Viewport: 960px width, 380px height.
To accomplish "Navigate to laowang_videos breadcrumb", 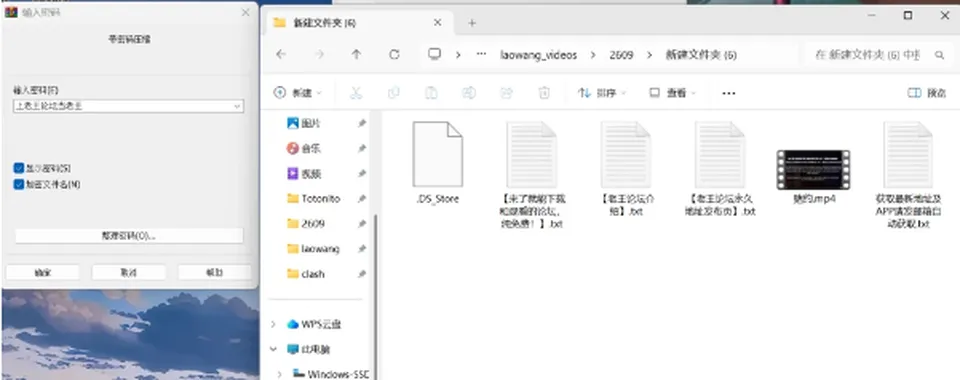I will [x=539, y=55].
